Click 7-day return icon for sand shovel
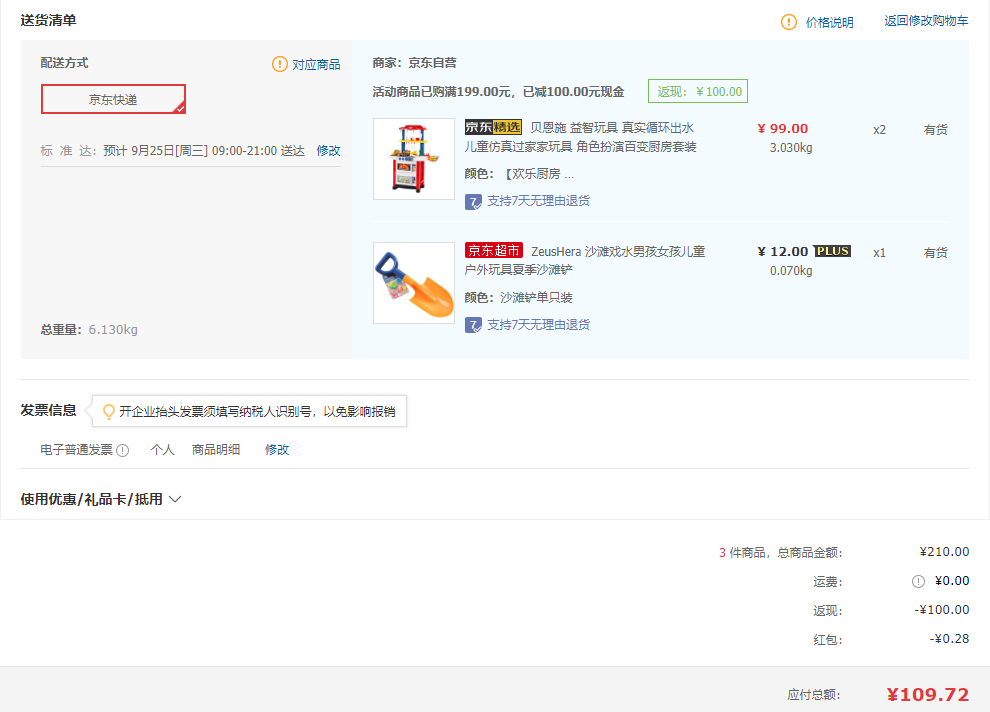This screenshot has height=712, width=990. click(x=473, y=326)
